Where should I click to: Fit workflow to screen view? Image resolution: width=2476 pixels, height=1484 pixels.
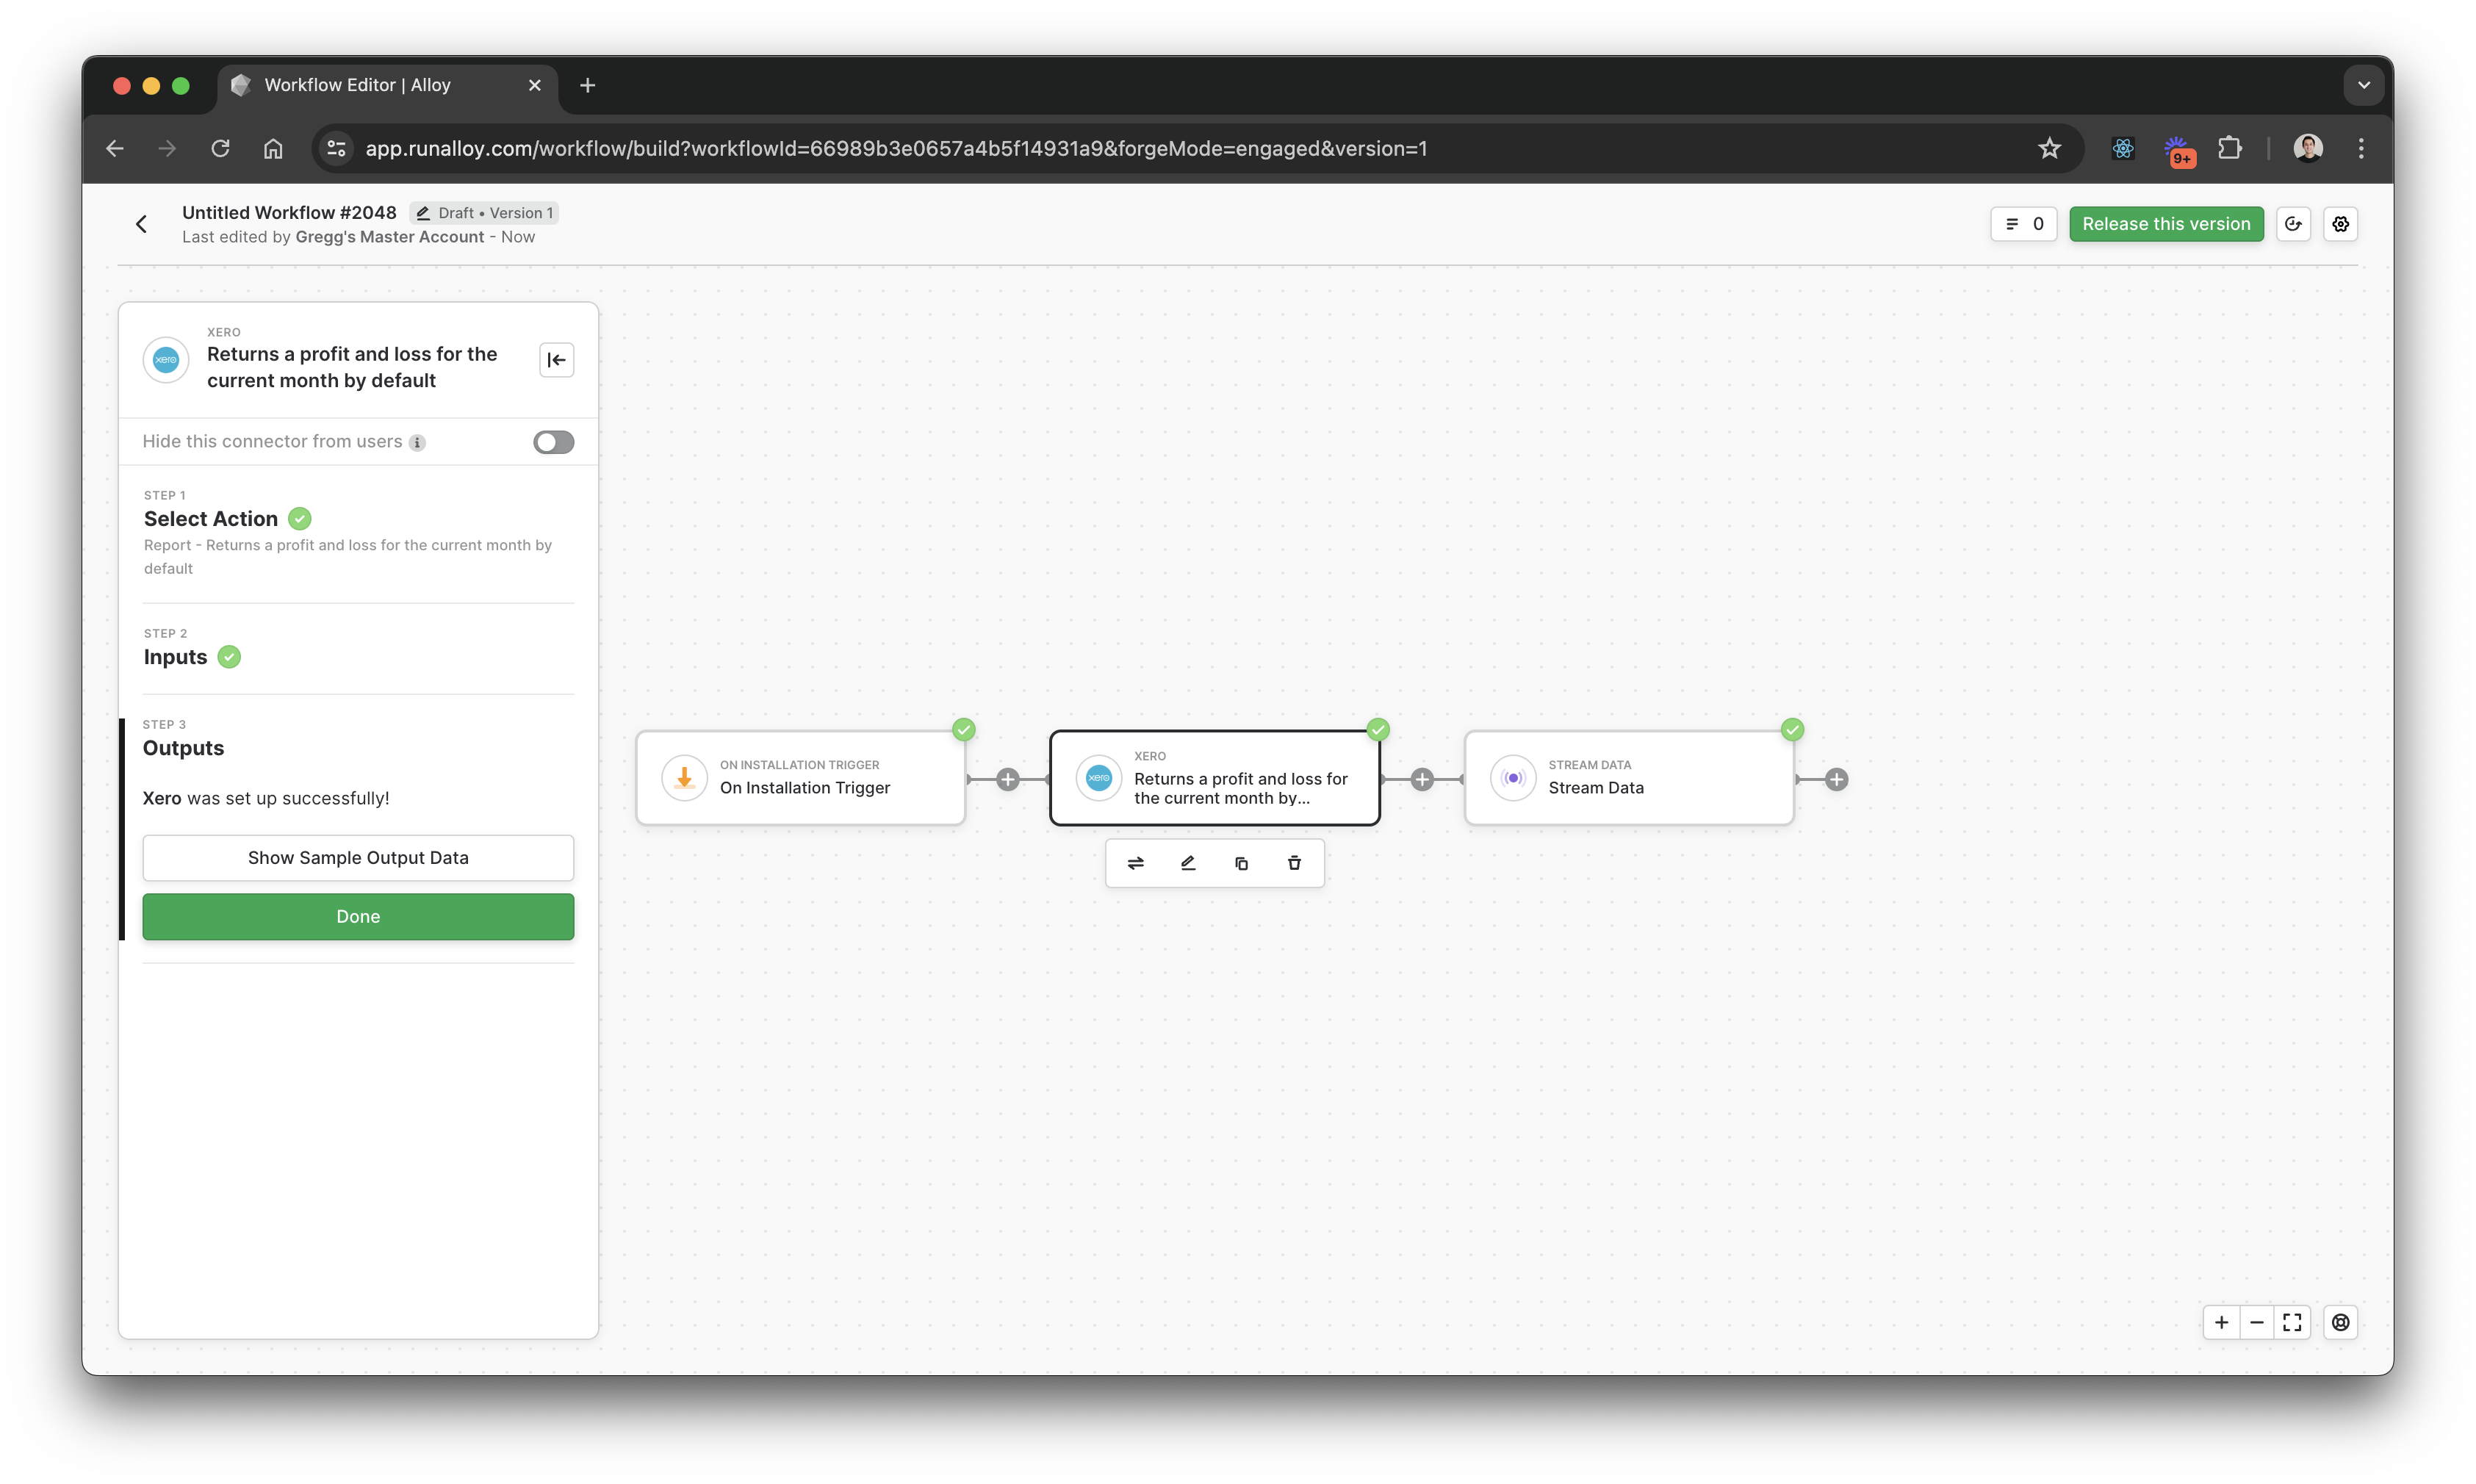click(2292, 1322)
